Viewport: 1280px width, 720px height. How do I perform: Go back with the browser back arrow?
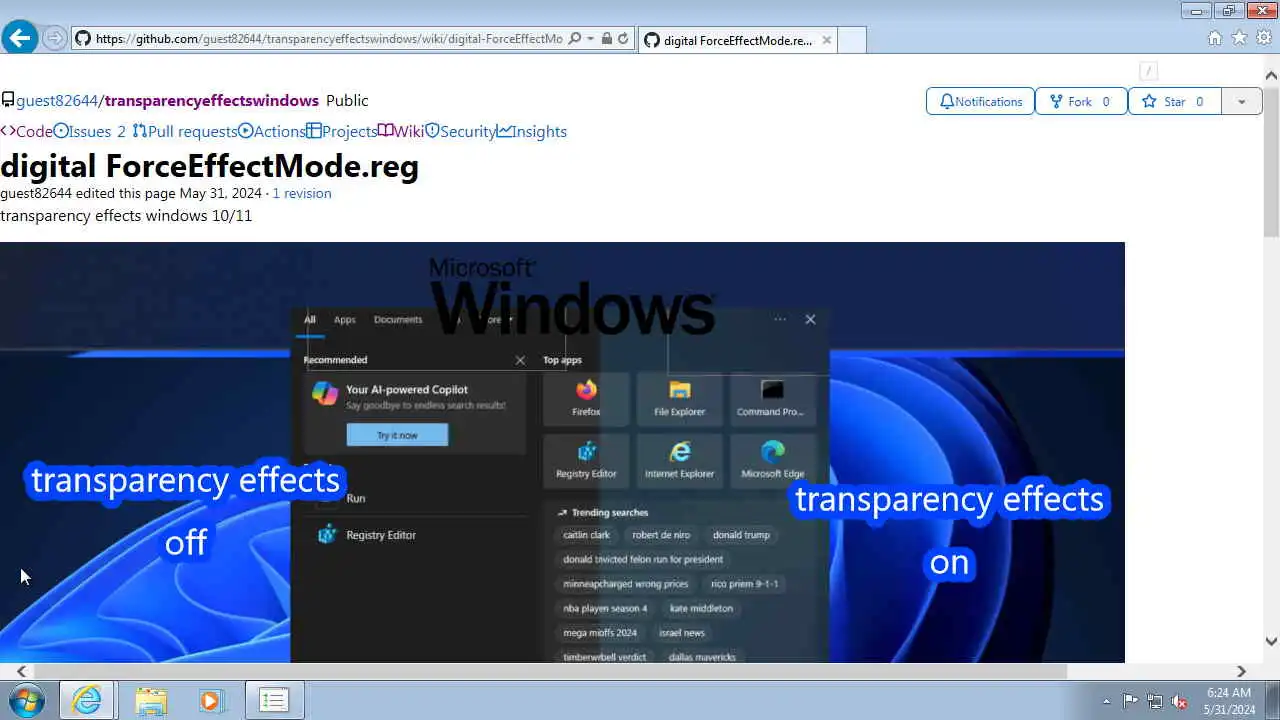point(20,38)
